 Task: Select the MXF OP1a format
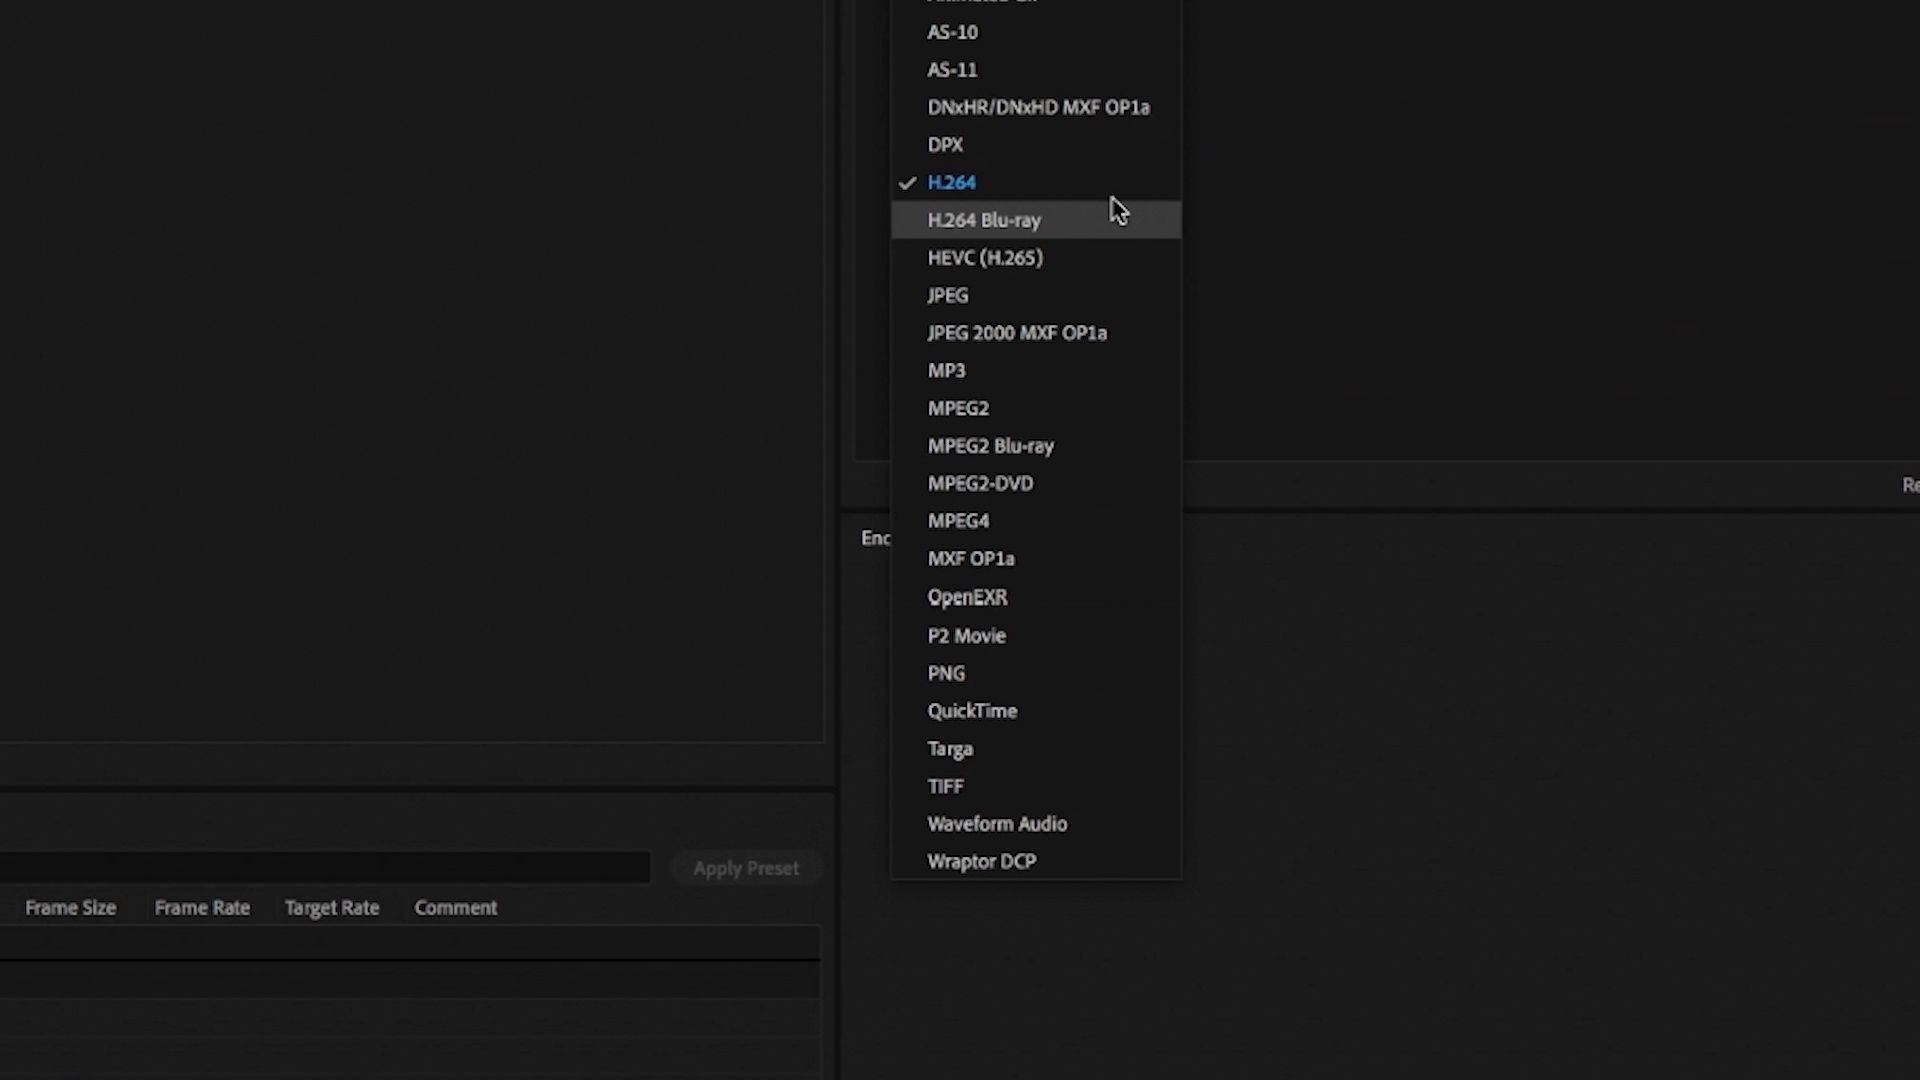click(1036, 559)
